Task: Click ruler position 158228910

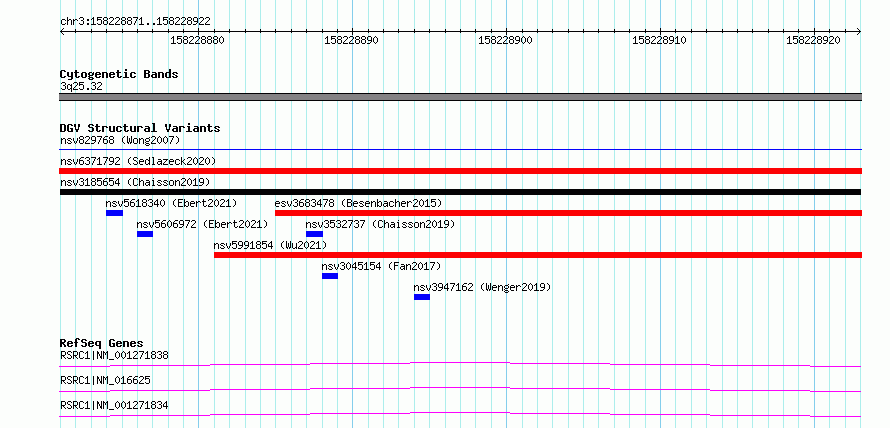Action: pos(660,40)
